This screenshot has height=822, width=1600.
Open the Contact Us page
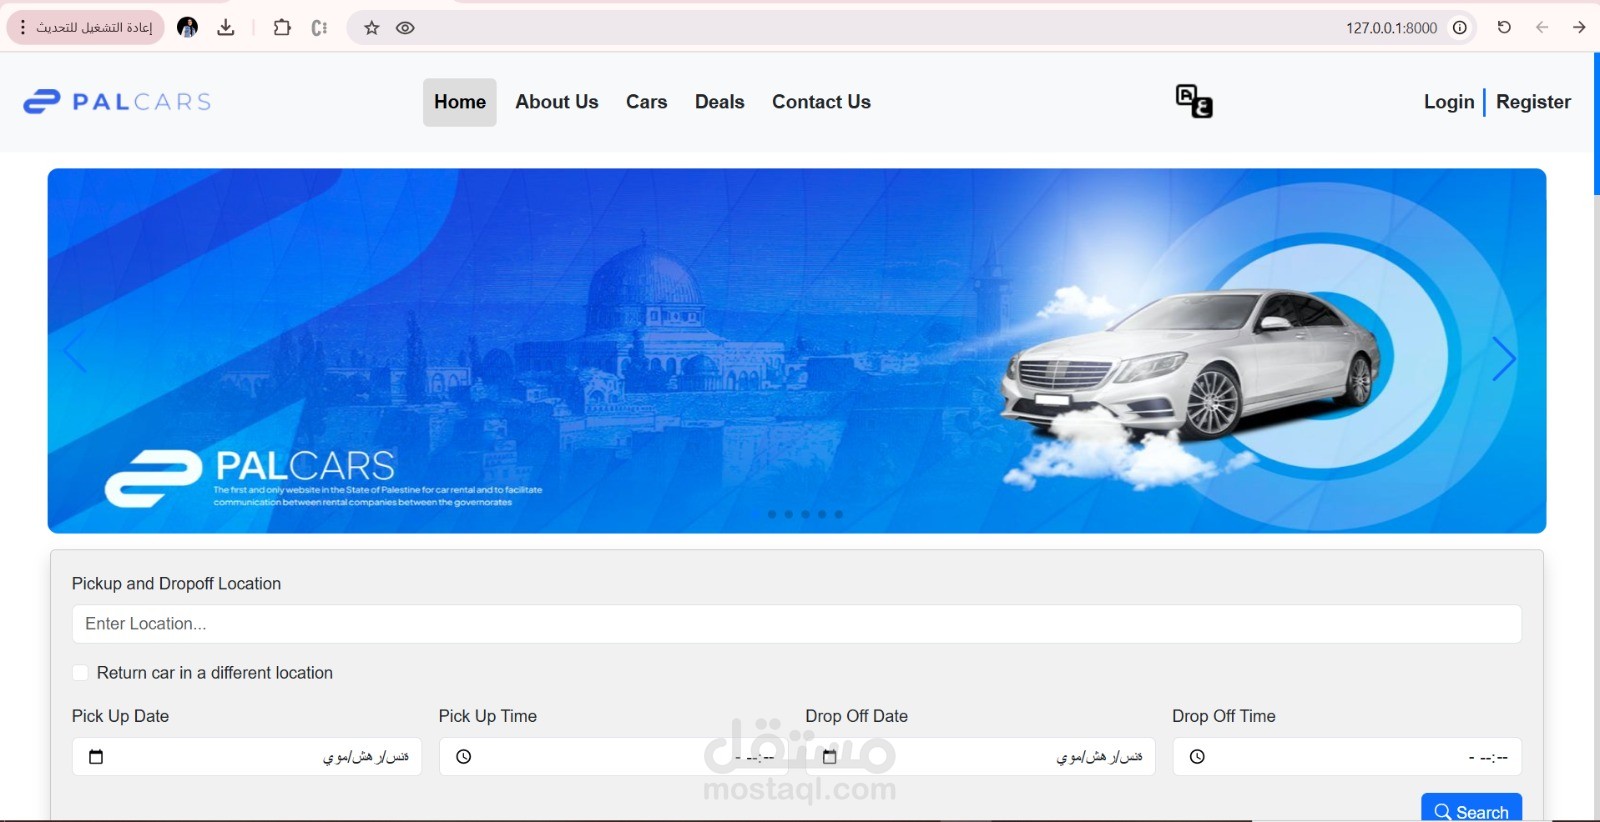821,102
